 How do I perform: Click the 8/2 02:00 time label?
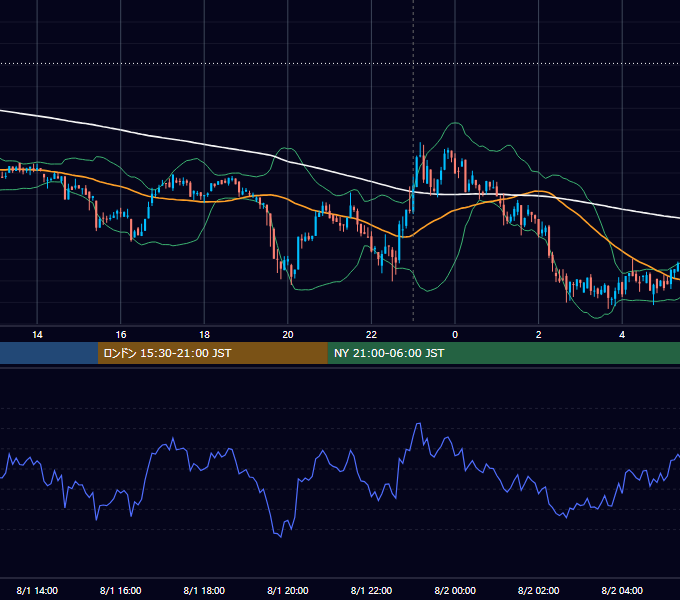click(x=539, y=590)
